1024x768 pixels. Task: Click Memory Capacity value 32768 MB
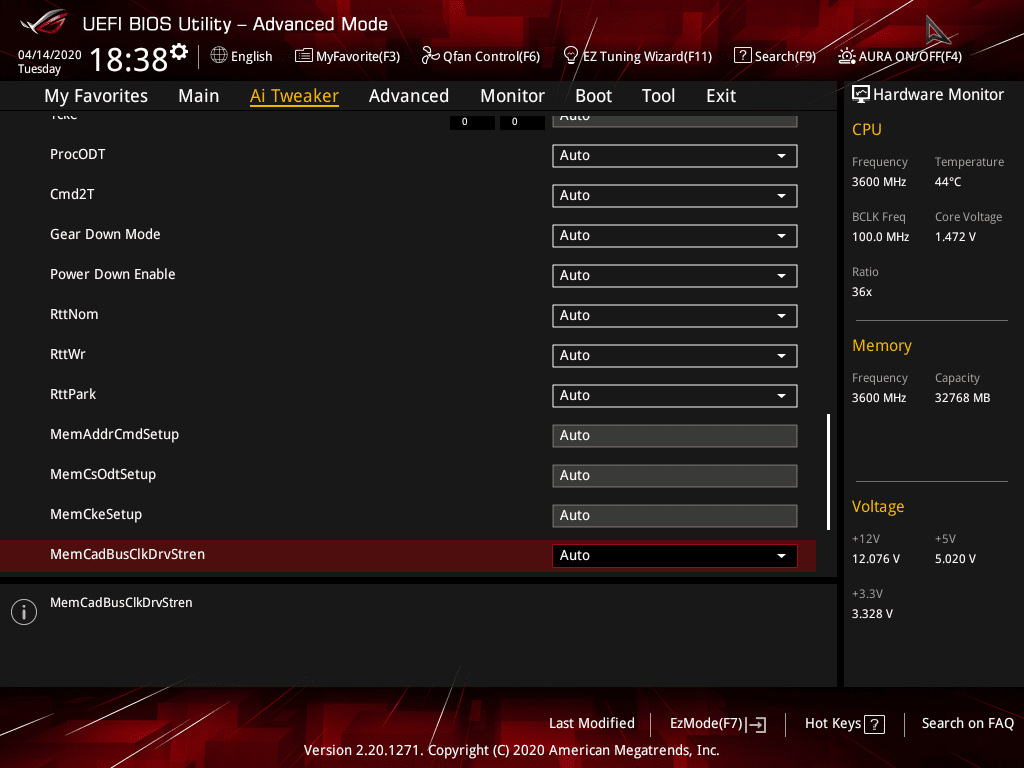click(962, 398)
